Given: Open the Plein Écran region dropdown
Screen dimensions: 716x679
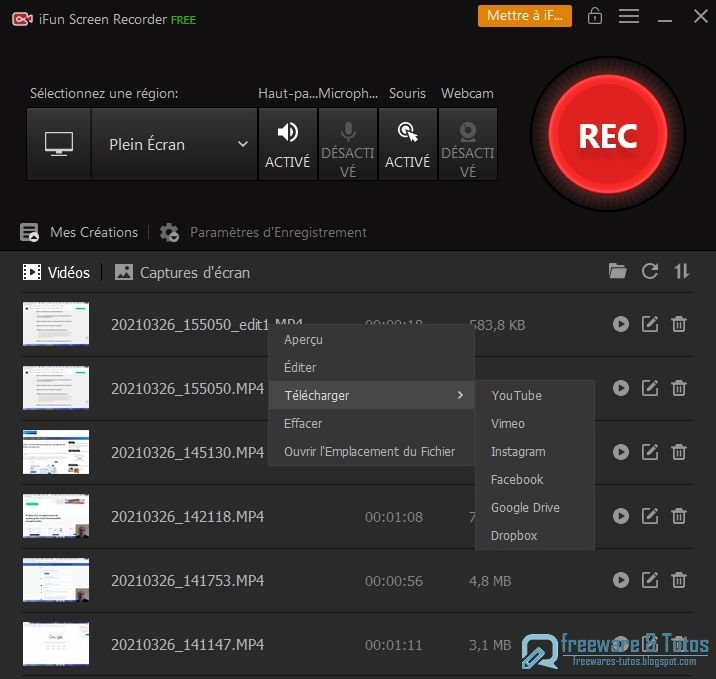Looking at the screenshot, I should click(x=174, y=144).
